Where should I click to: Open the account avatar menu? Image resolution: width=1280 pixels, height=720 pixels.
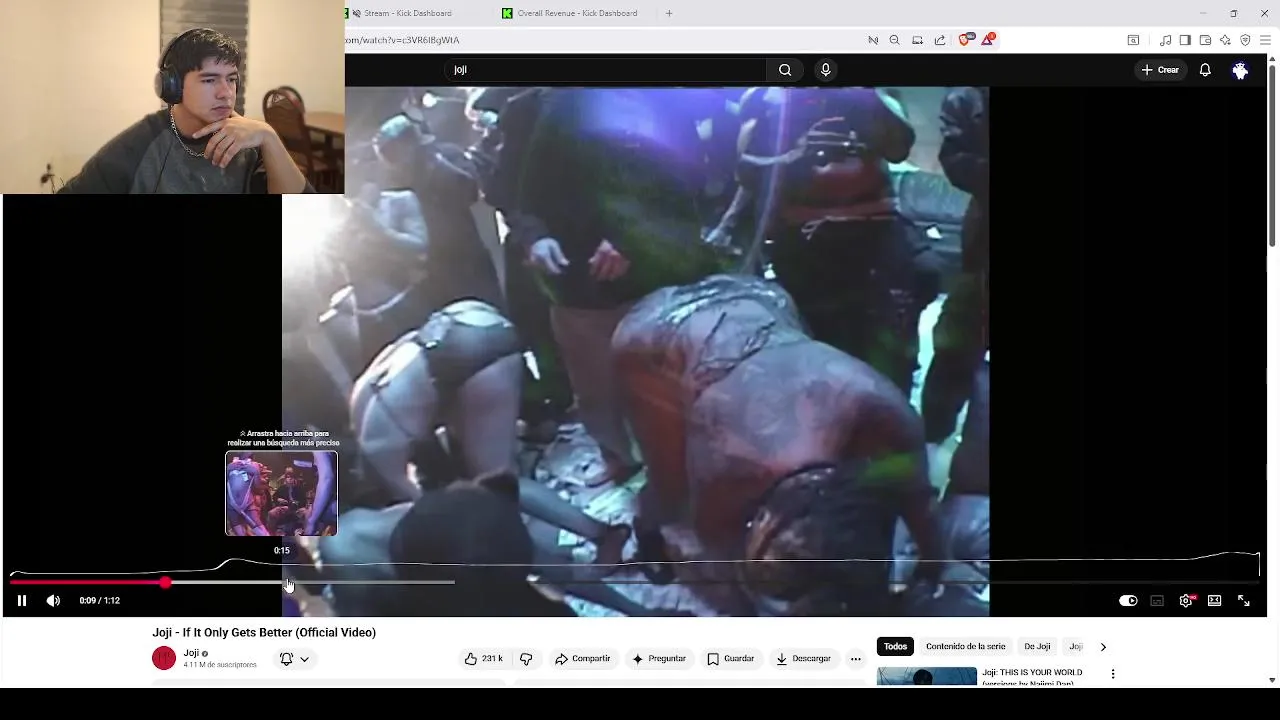pos(1240,70)
